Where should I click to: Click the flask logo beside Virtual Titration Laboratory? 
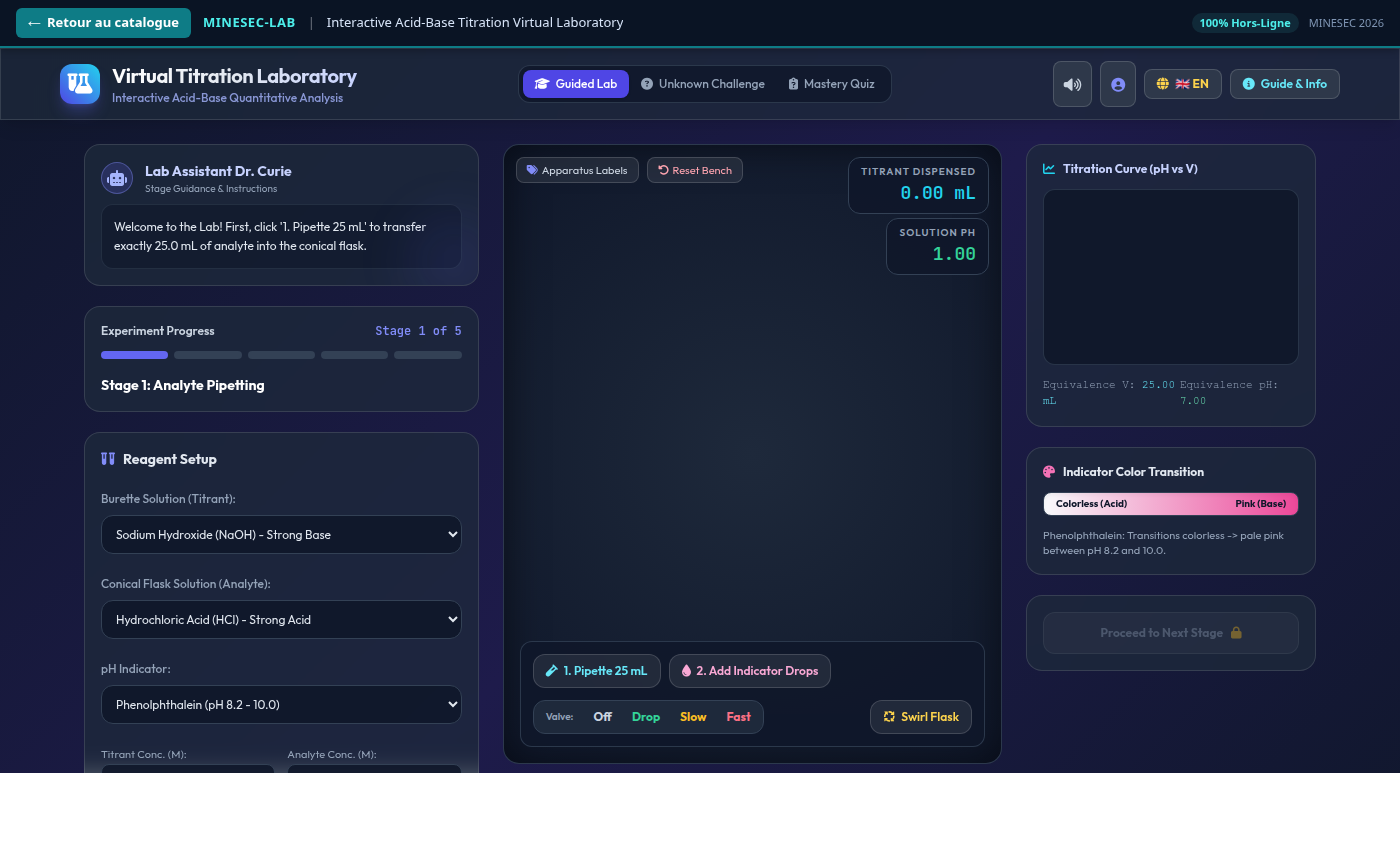80,84
